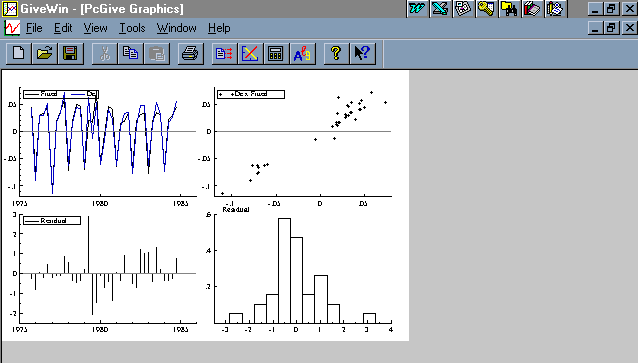The height and width of the screenshot is (363, 638).
Task: Open the Algebra editor icon
Action: [302, 53]
